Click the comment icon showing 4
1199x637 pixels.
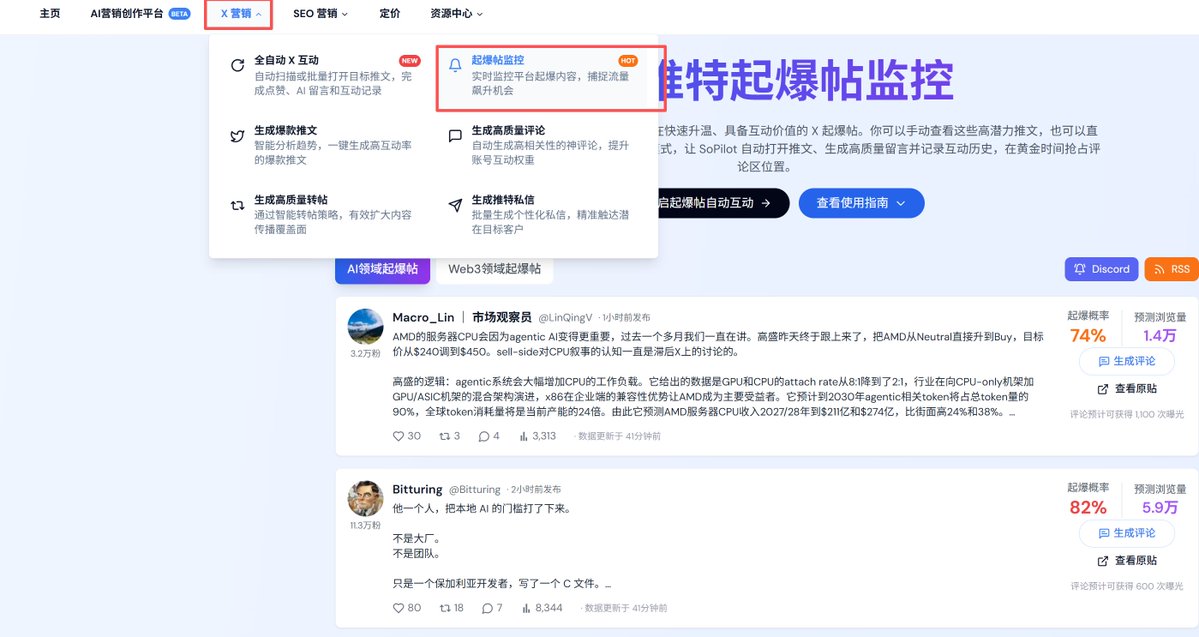point(483,436)
